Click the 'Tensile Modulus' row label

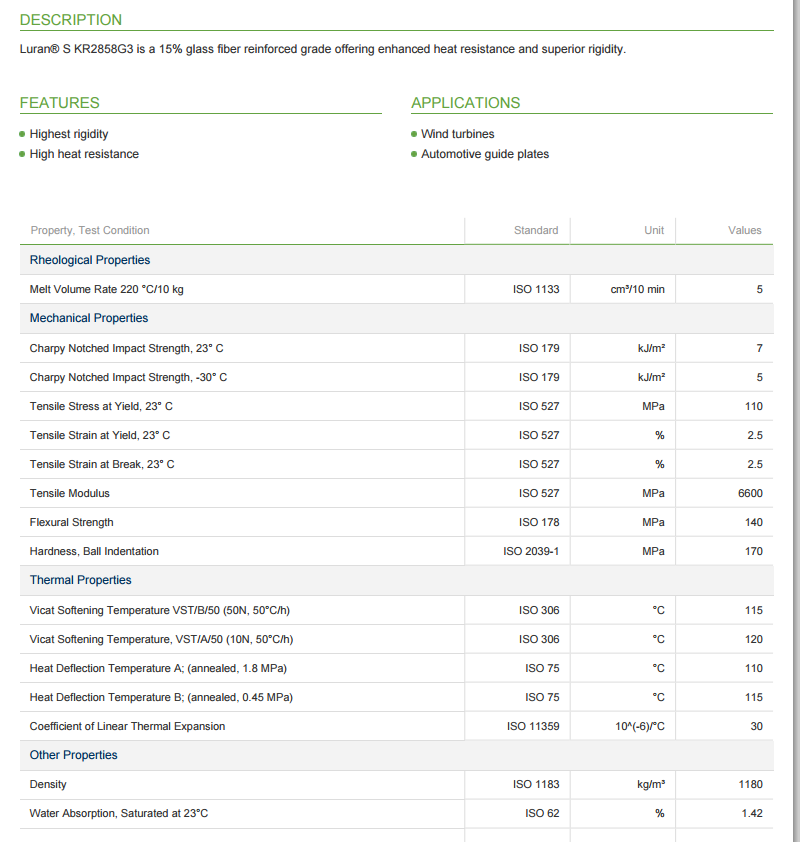click(x=69, y=493)
